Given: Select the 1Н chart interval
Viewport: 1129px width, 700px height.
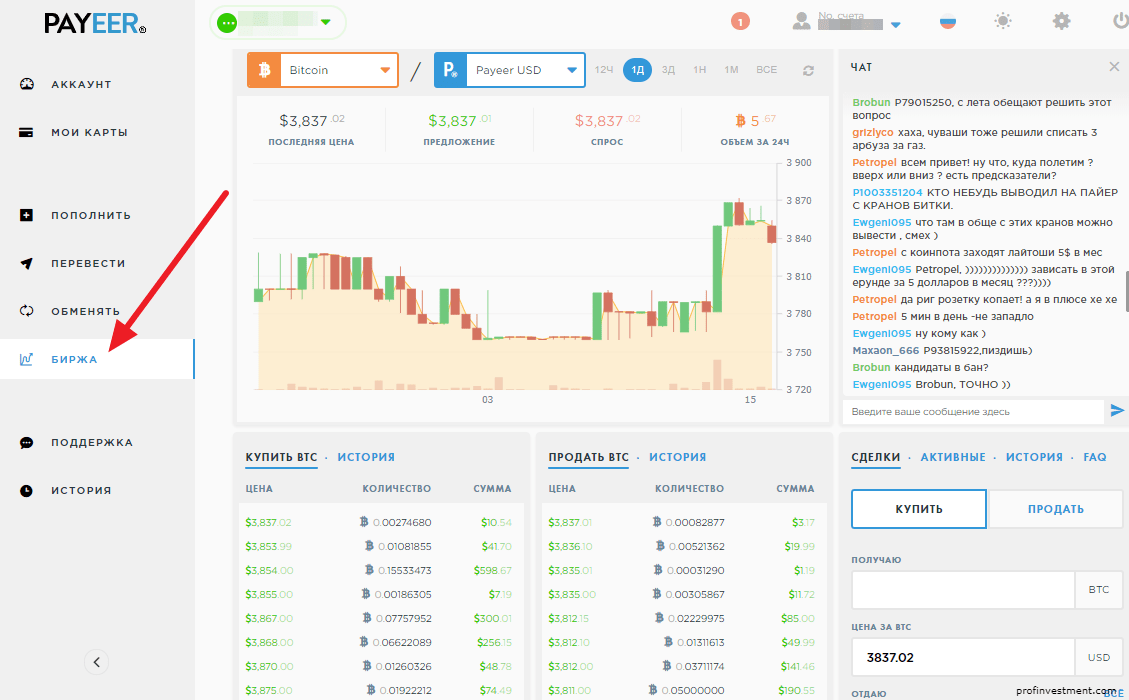Looking at the screenshot, I should coord(699,70).
